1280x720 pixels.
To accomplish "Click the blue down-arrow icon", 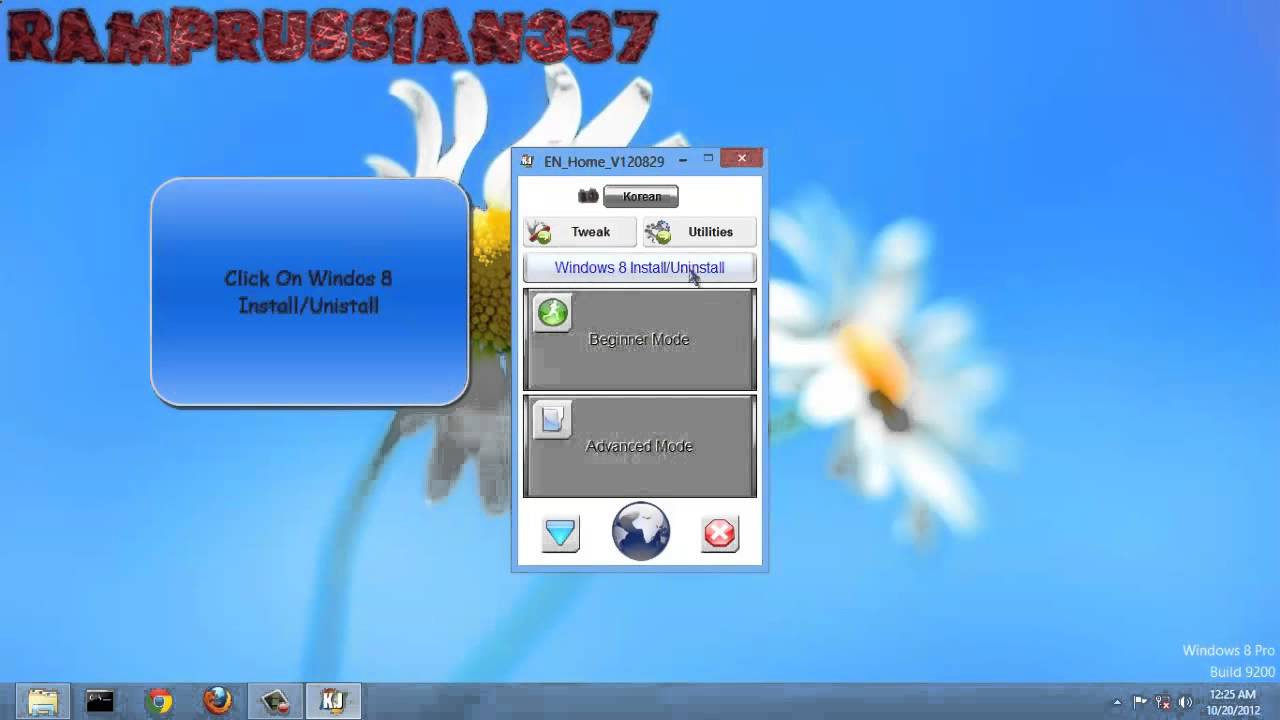I will click(560, 534).
